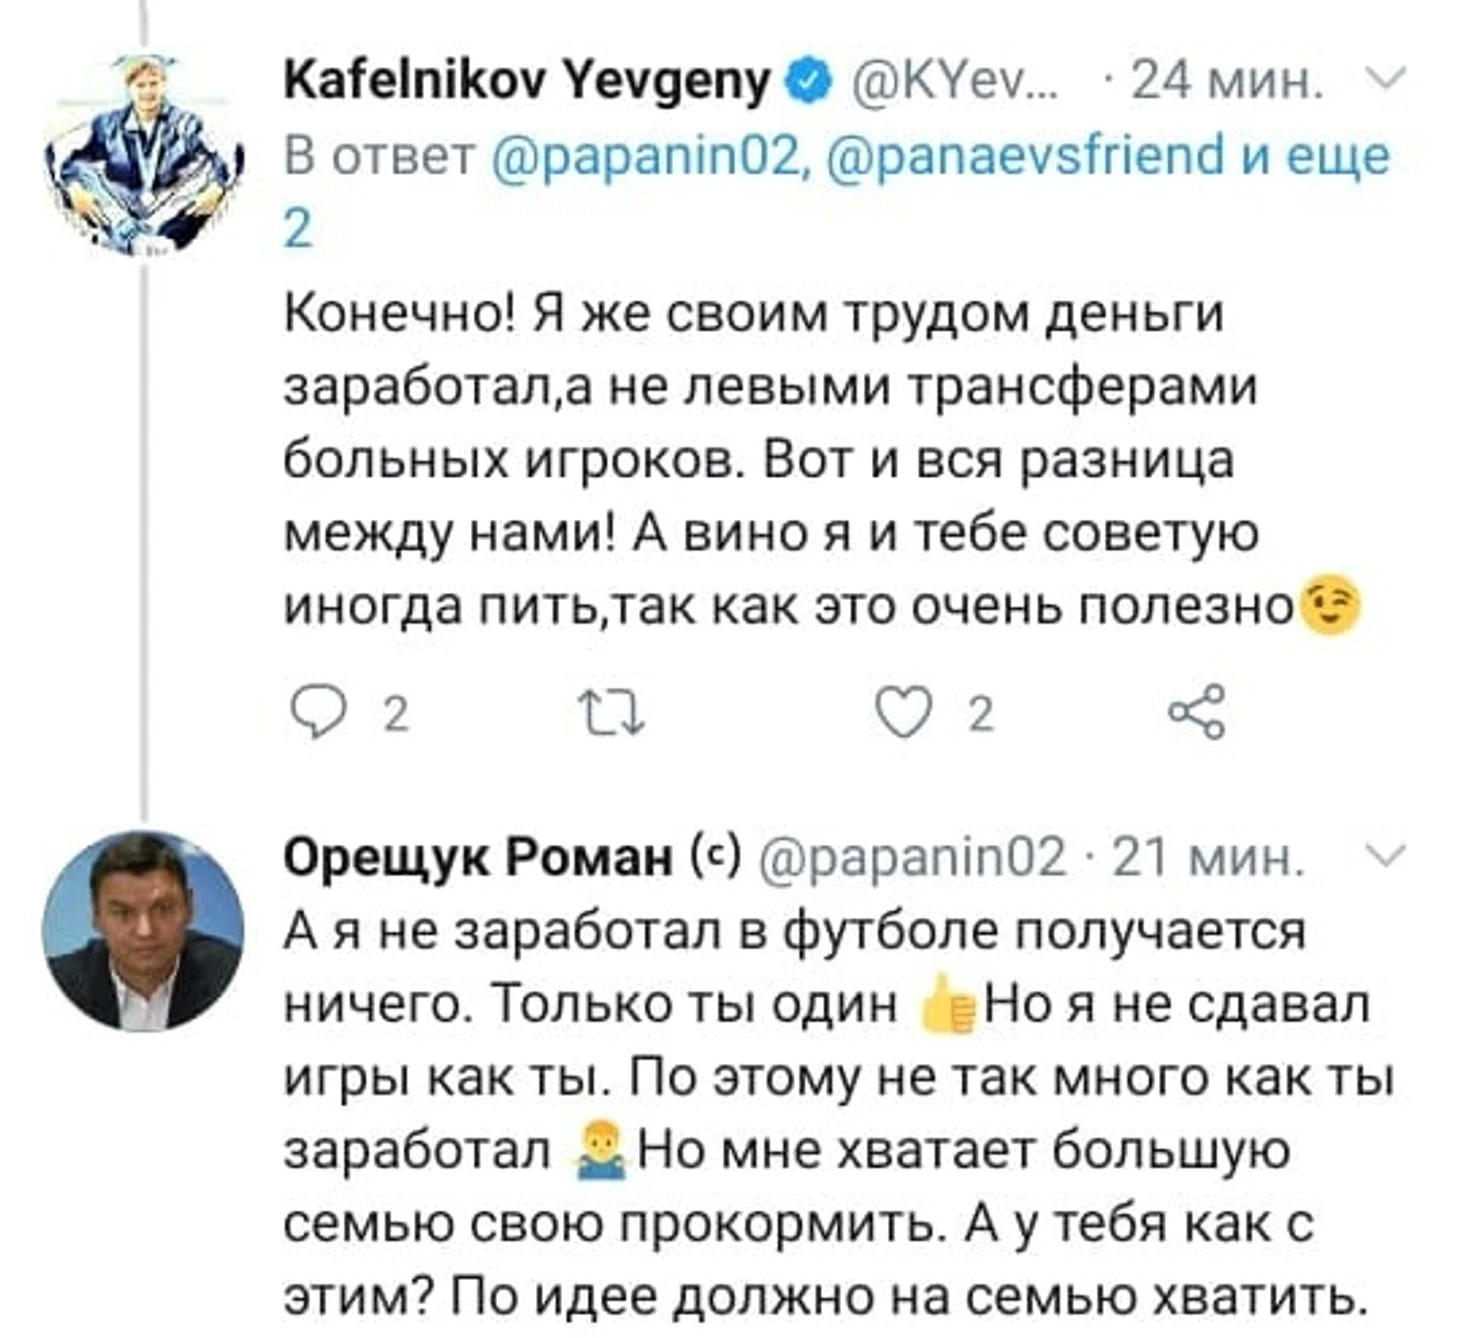Screen dimensions: 1460x1338
Task: Like Kafelnikov's tweet with the heart icon
Action: pos(902,714)
